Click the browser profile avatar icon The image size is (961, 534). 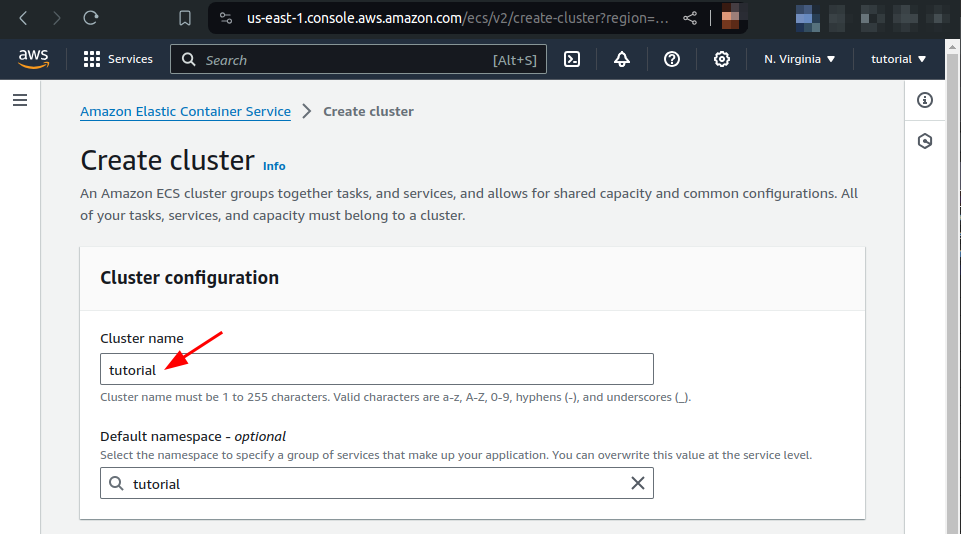[730, 17]
